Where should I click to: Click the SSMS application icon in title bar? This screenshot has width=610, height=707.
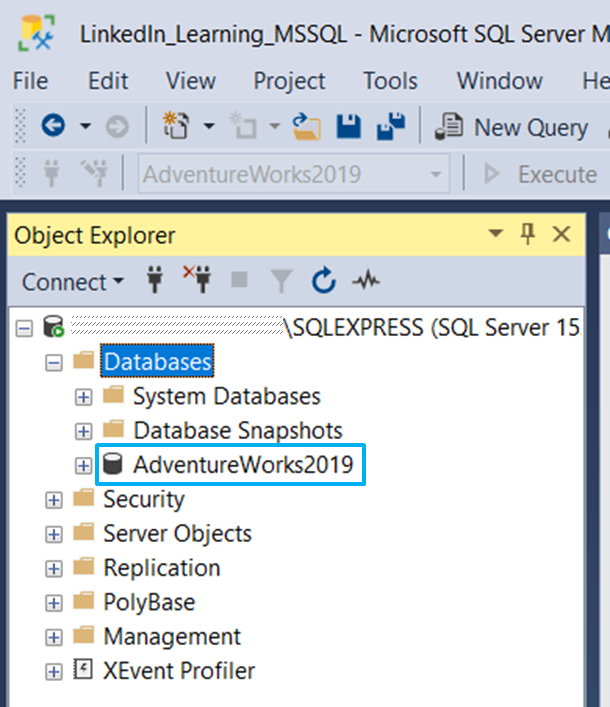point(37,33)
